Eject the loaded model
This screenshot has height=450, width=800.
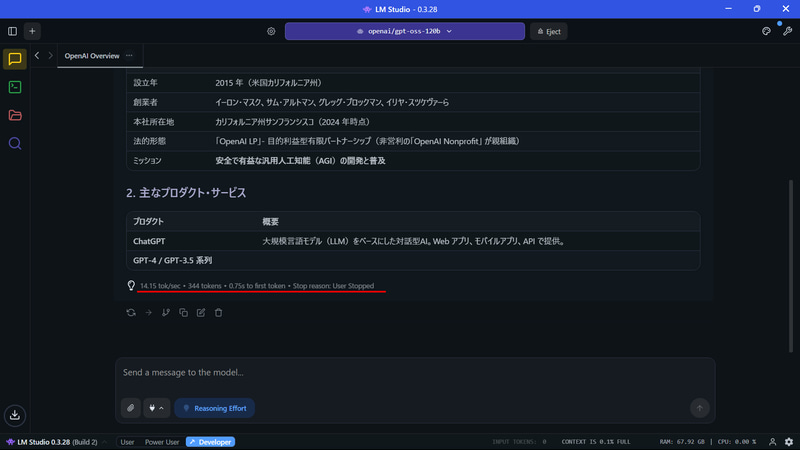click(548, 31)
